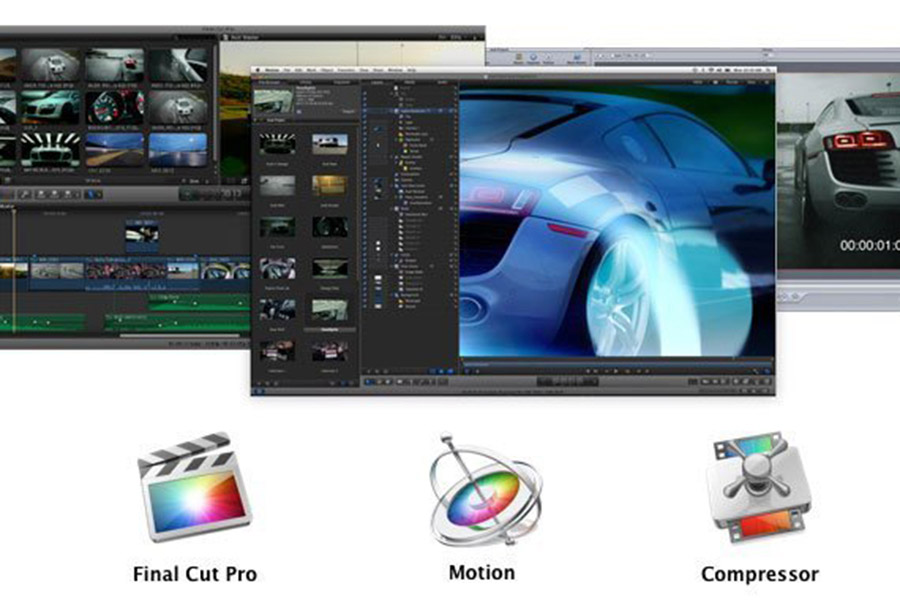Expand a nested folder in Motion's layer tree

(390, 139)
